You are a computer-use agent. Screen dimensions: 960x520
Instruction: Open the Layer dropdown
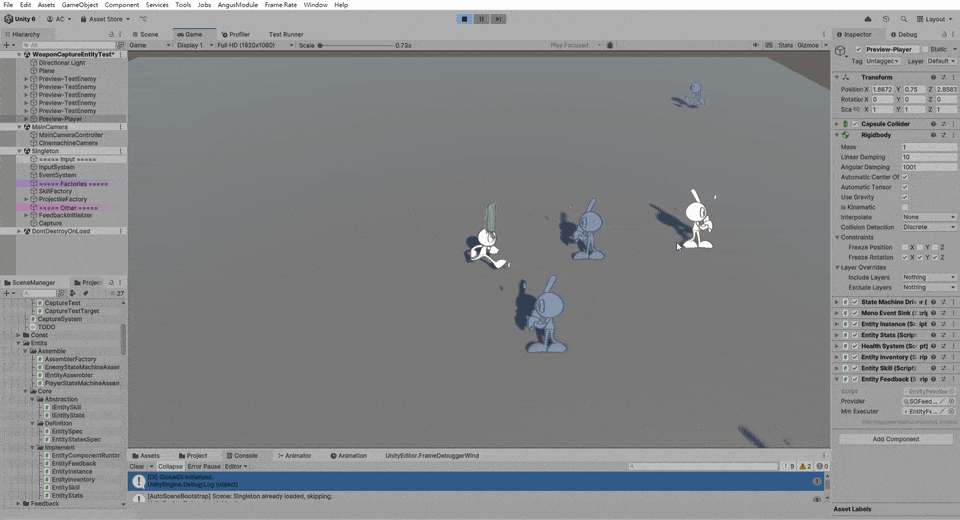tap(940, 61)
